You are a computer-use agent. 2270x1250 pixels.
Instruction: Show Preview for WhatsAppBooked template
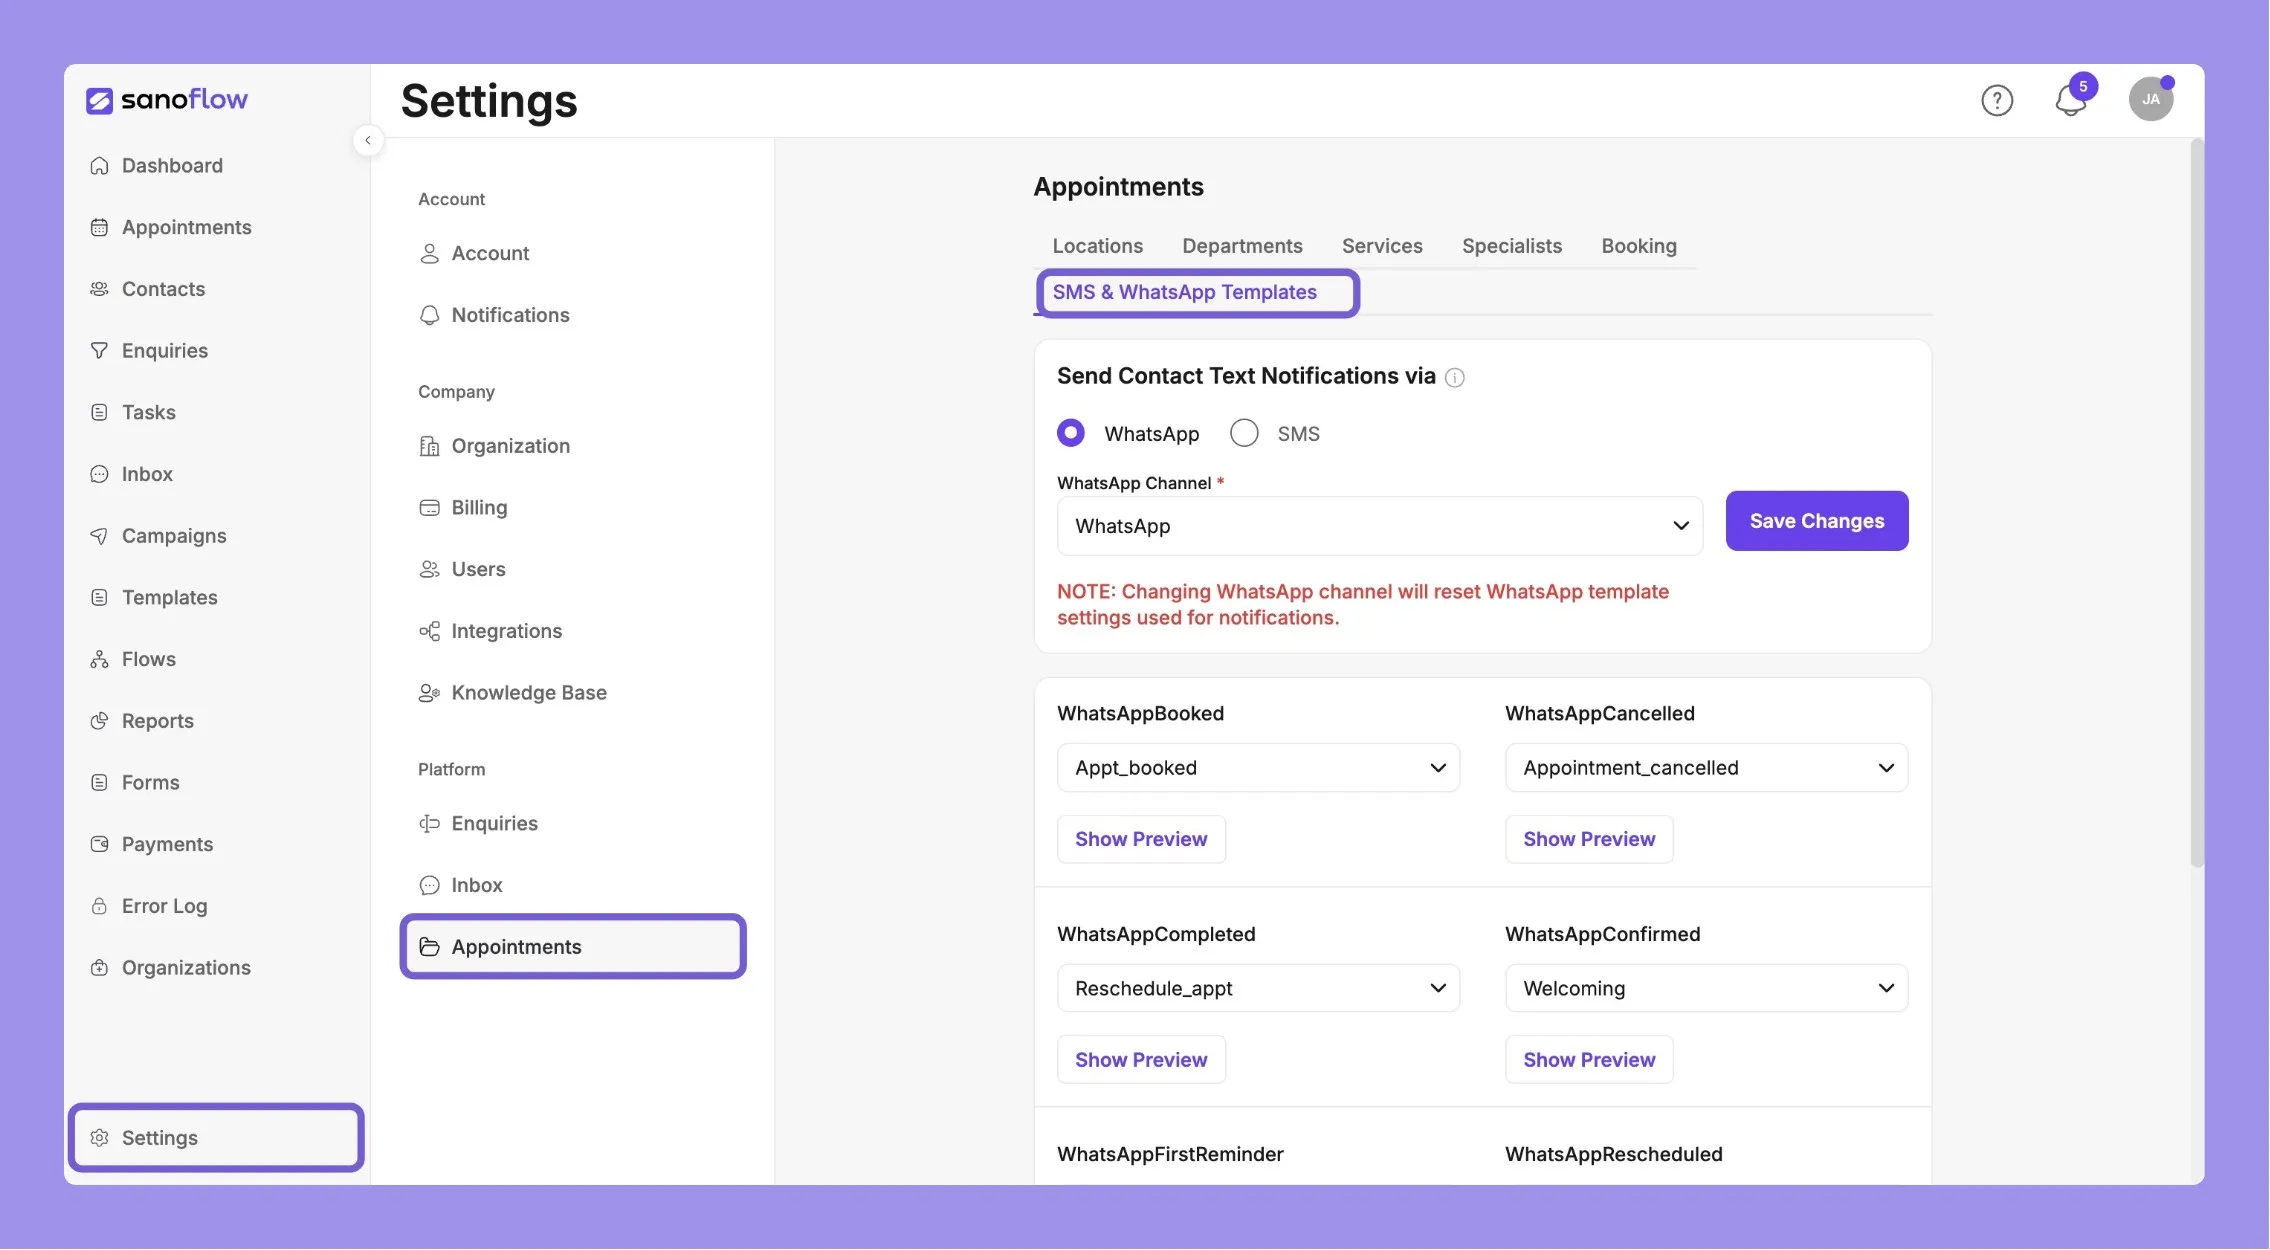pos(1141,839)
